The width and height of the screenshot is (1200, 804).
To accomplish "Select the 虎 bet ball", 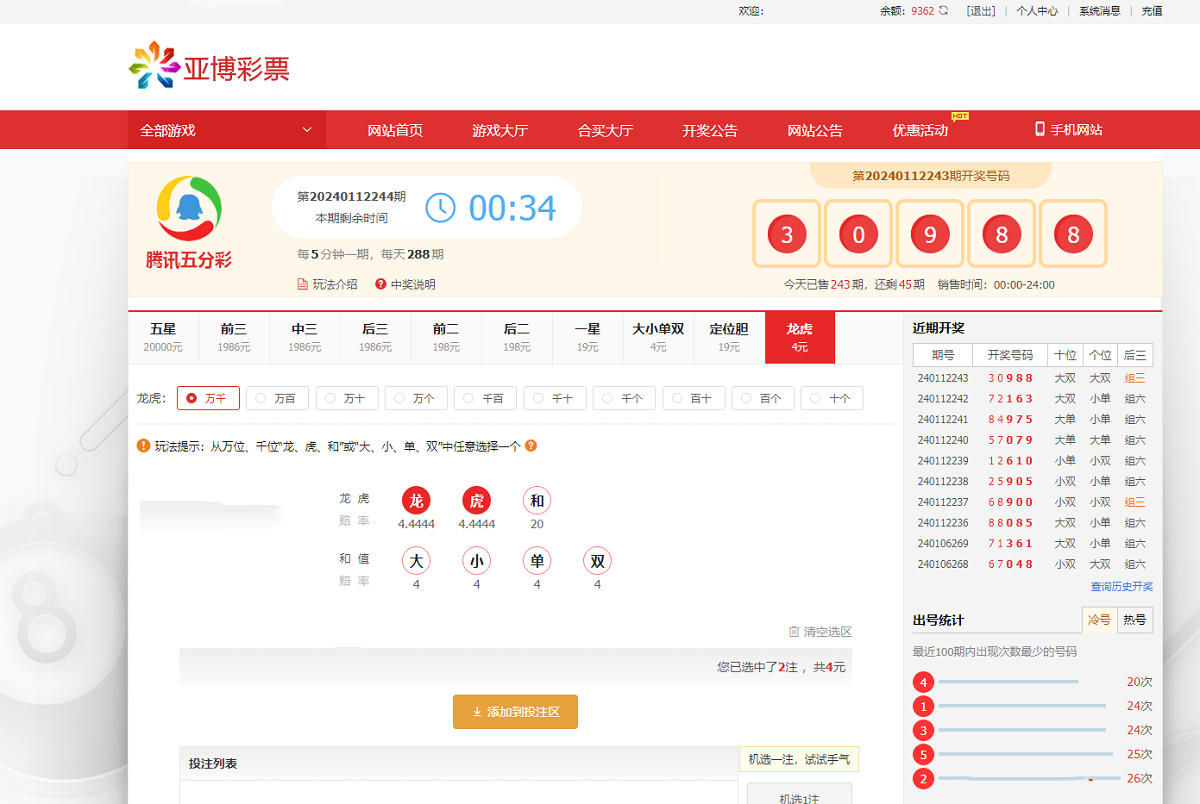I will 476,501.
